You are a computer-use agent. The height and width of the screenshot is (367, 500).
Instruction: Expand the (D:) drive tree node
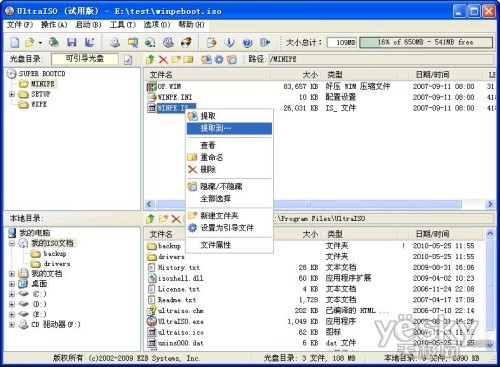(x=12, y=304)
